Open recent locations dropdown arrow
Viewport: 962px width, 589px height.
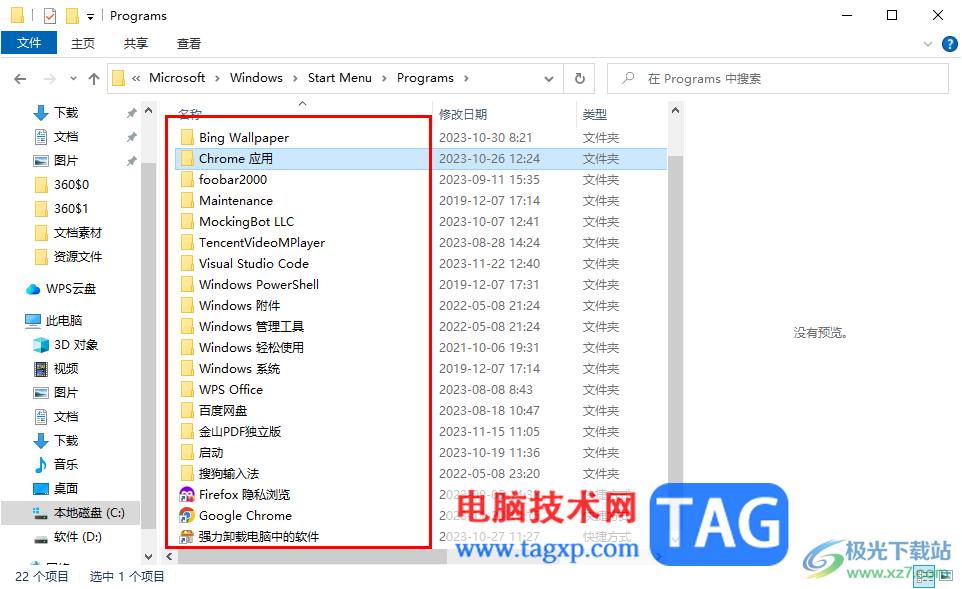pyautogui.click(x=74, y=79)
